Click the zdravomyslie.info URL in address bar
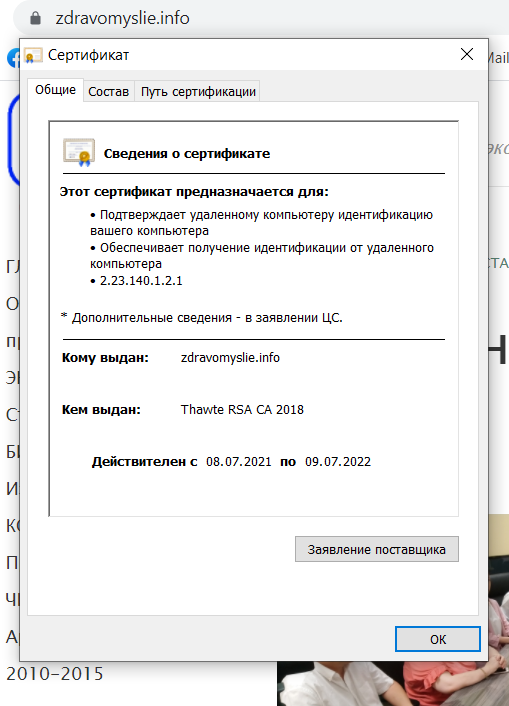The height and width of the screenshot is (706, 509). pos(123,18)
